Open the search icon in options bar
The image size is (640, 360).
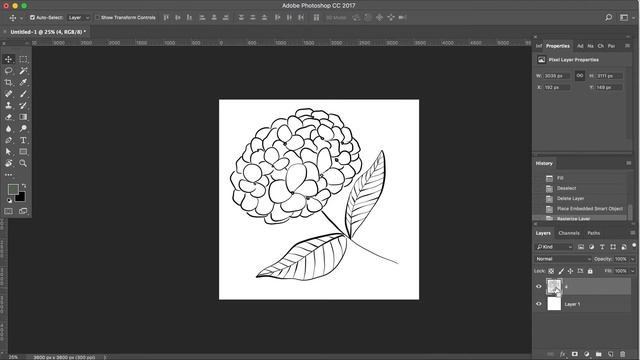pyautogui.click(x=609, y=18)
